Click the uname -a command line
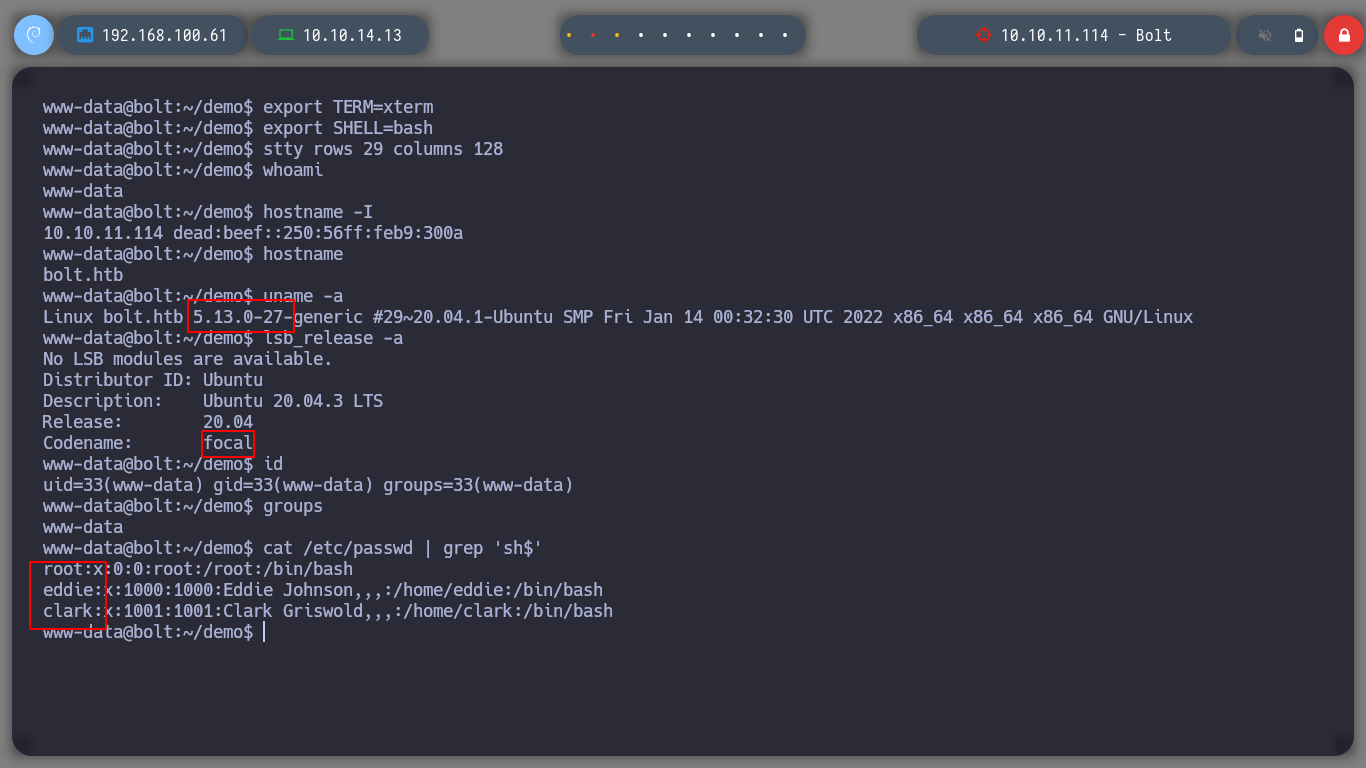The width and height of the screenshot is (1366, 768). (193, 296)
